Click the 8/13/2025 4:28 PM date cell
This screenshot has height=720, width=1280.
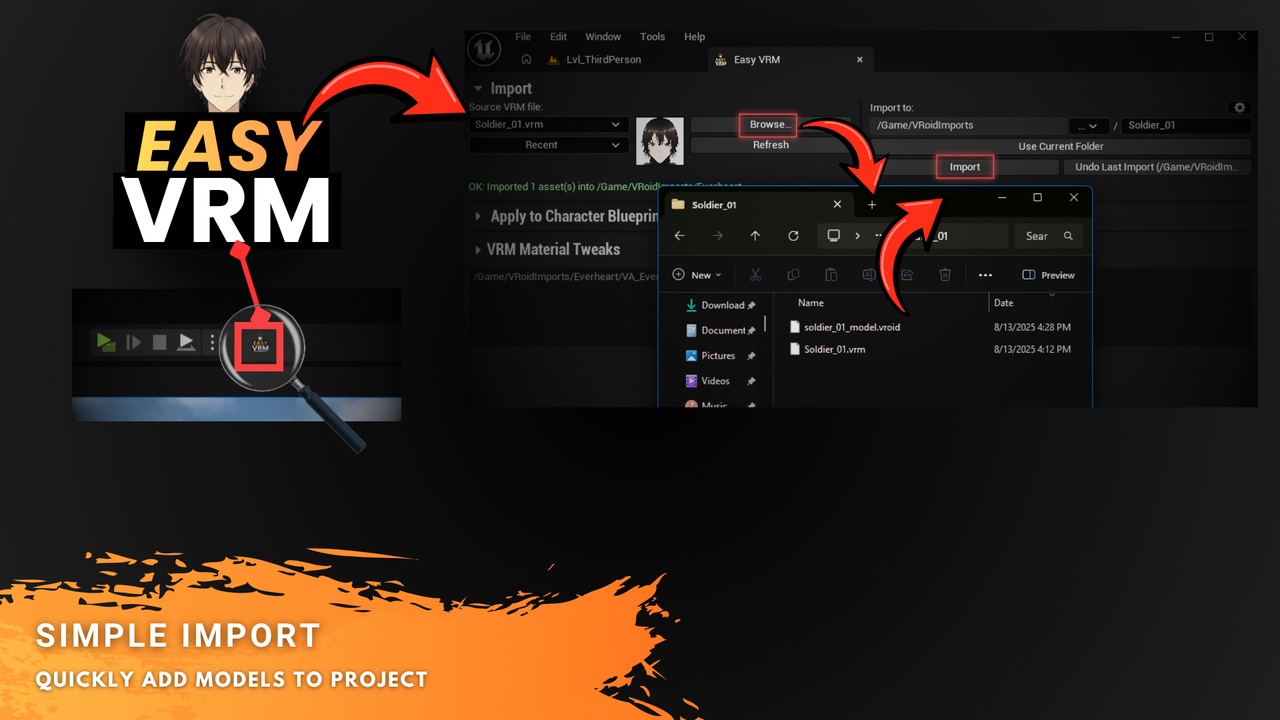coord(1032,327)
